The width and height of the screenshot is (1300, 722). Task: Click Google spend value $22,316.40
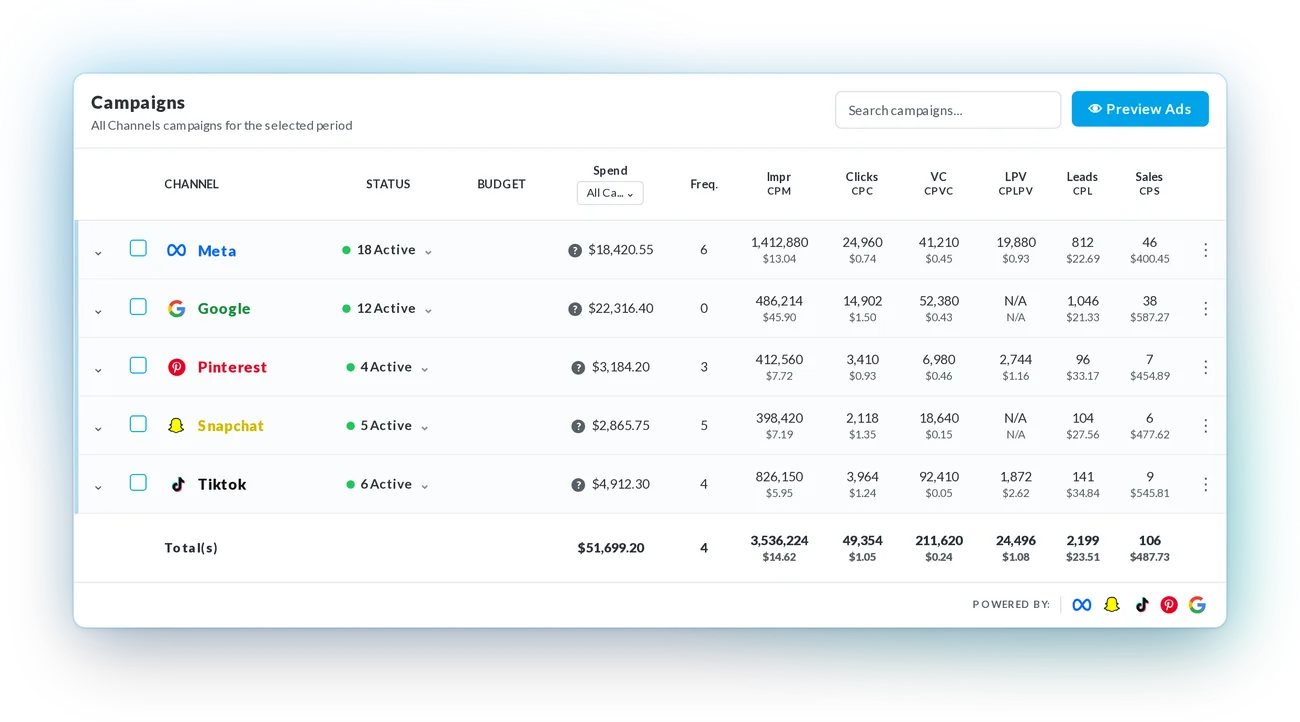click(x=621, y=309)
